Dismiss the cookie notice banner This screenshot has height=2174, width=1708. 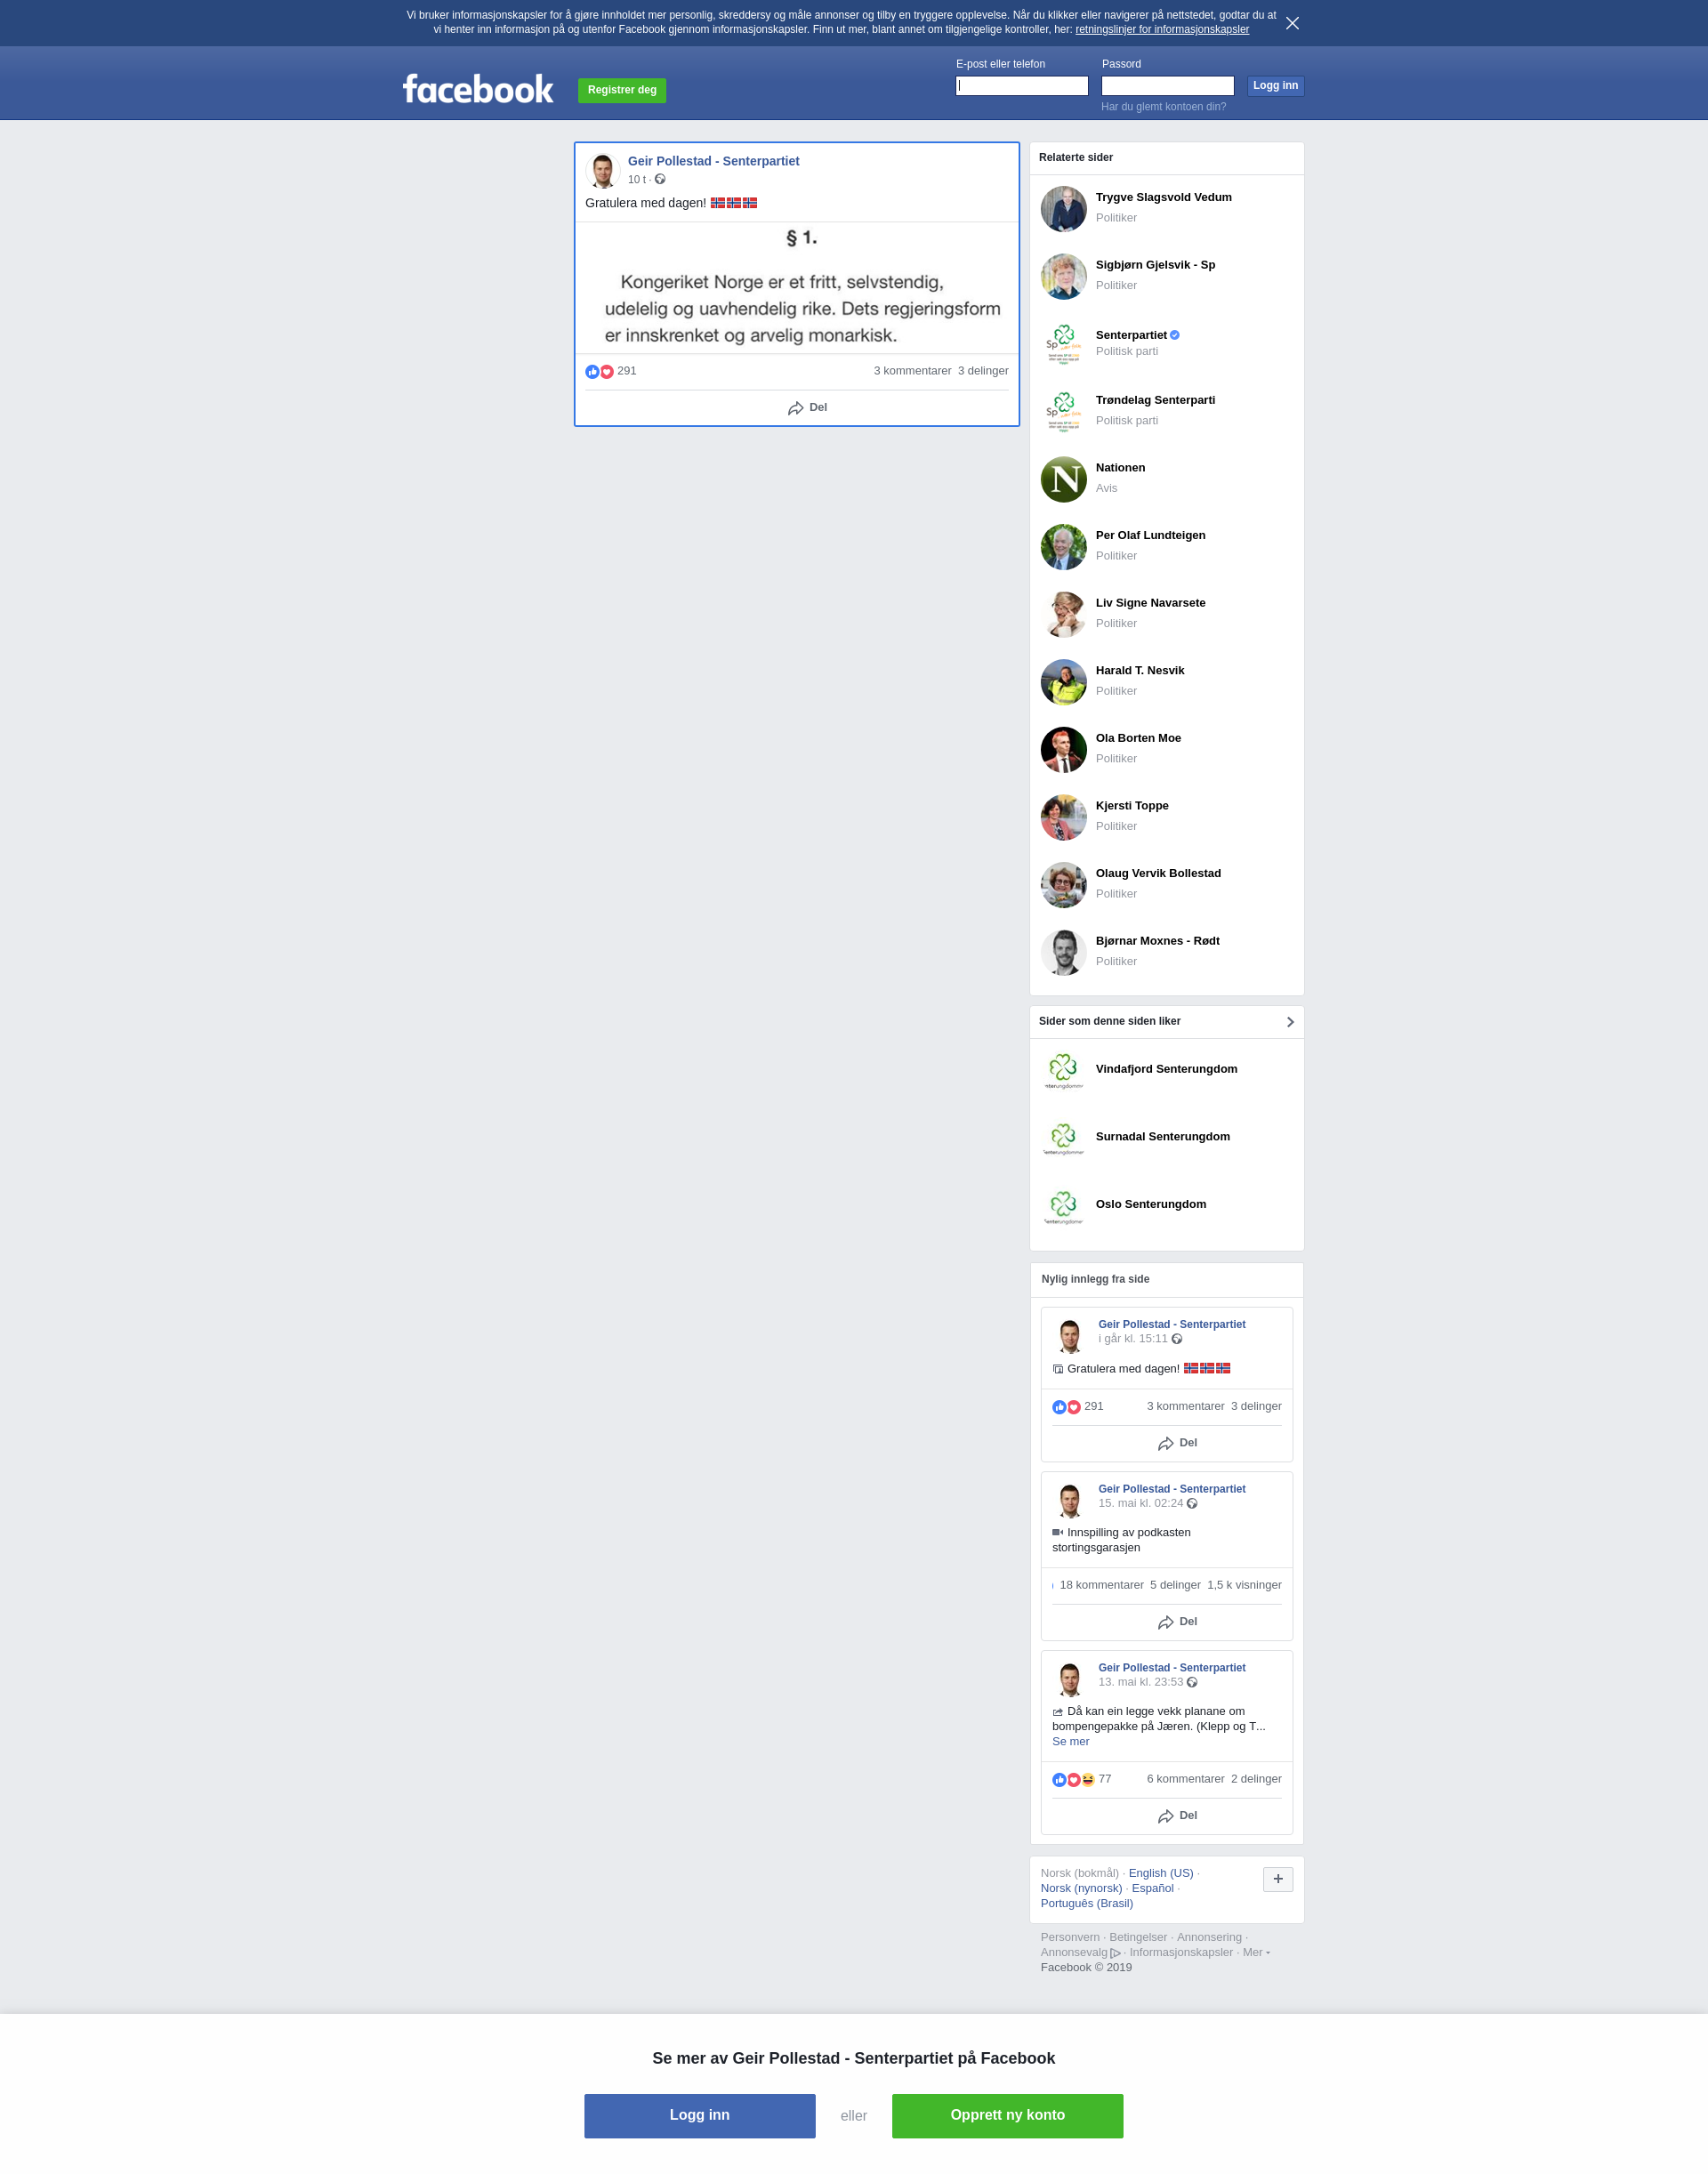click(x=1292, y=23)
